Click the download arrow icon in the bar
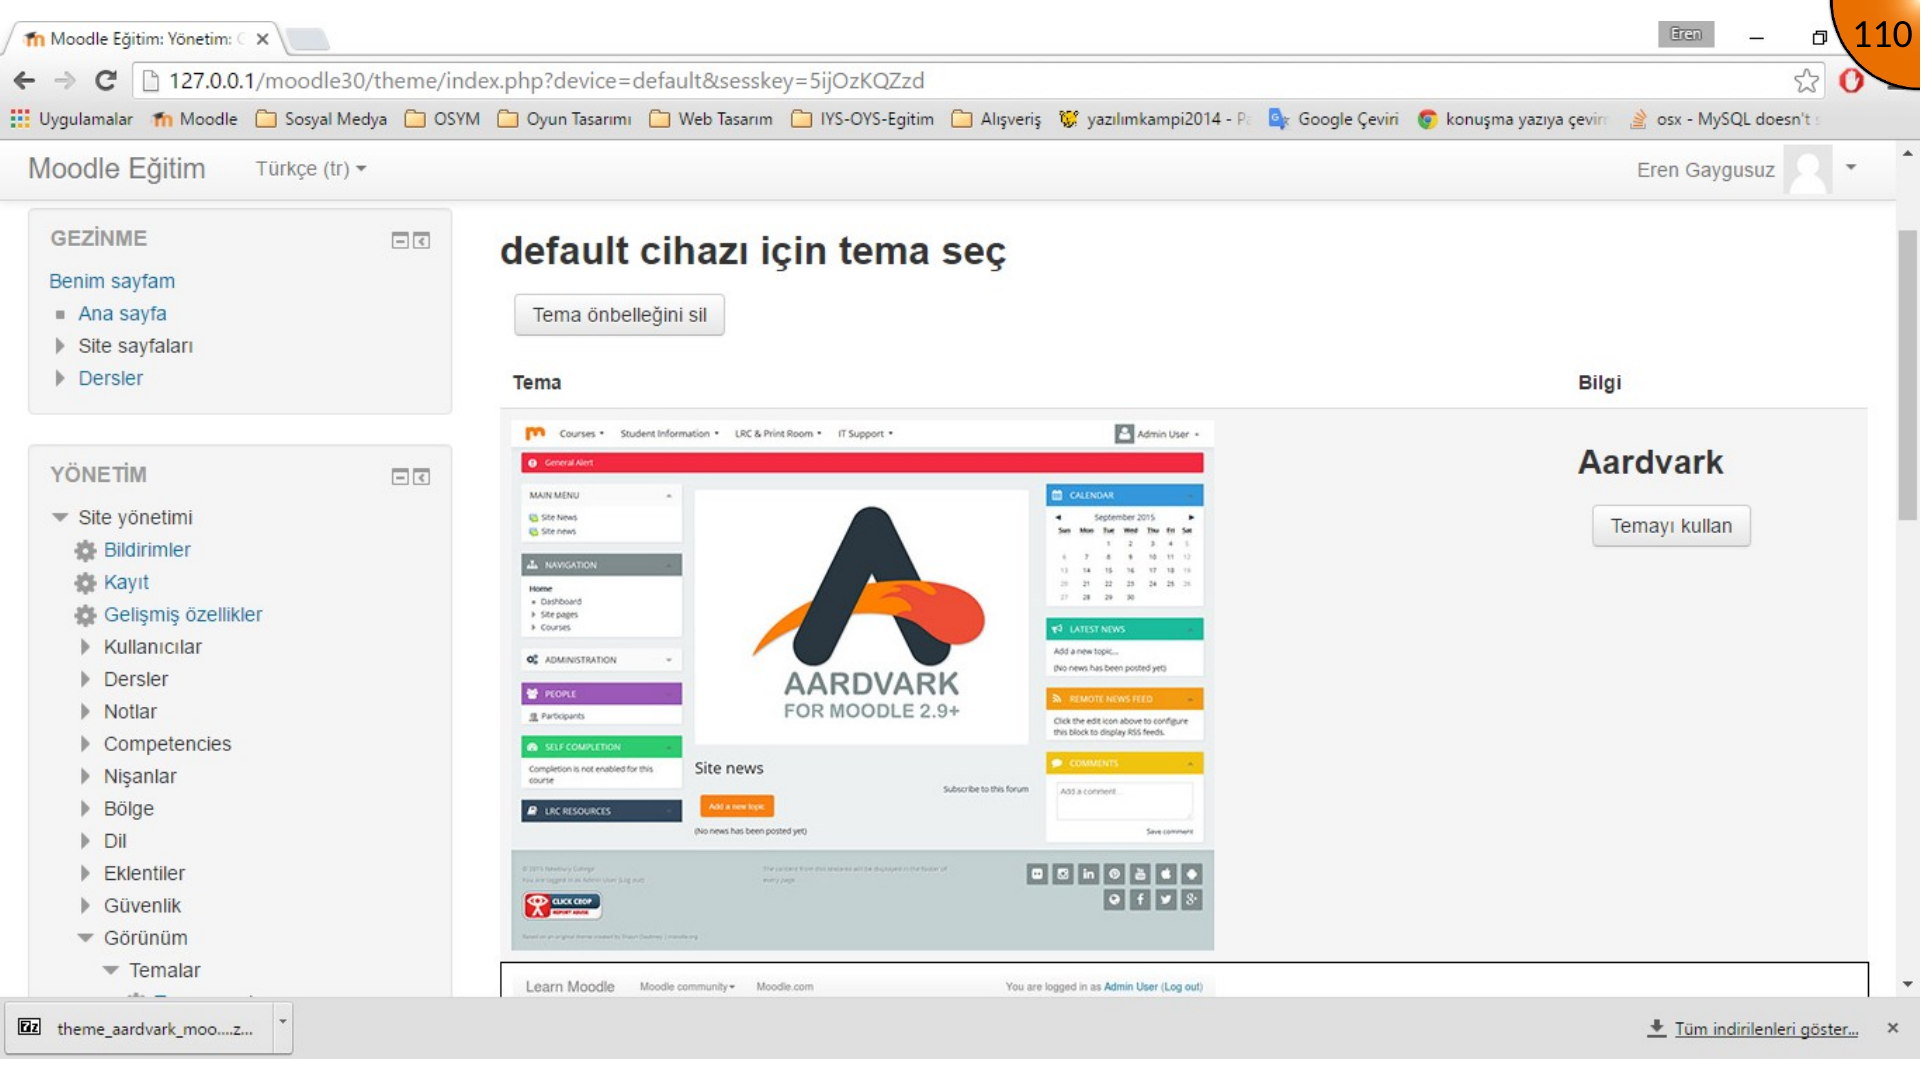The image size is (1921, 1080). [1657, 1028]
